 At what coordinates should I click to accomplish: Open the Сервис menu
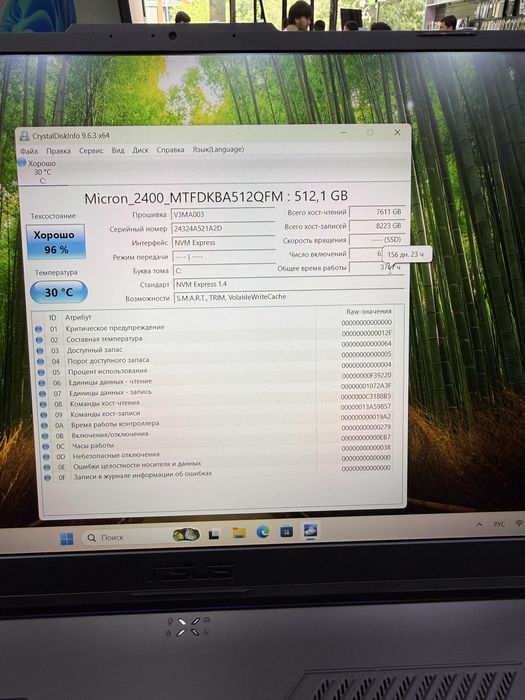[91, 150]
